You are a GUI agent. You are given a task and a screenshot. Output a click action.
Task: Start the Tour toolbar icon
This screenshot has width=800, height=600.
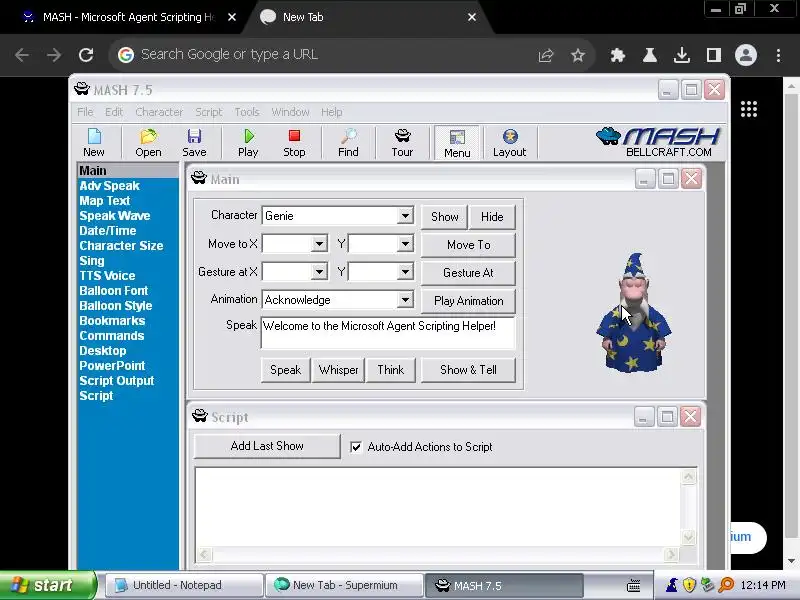coord(402,143)
